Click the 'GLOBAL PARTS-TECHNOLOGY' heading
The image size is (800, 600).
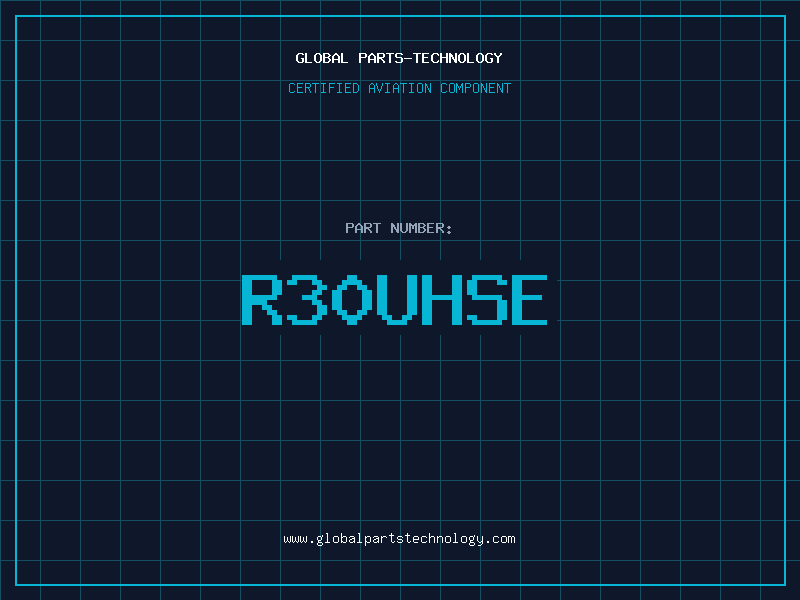pos(399,58)
